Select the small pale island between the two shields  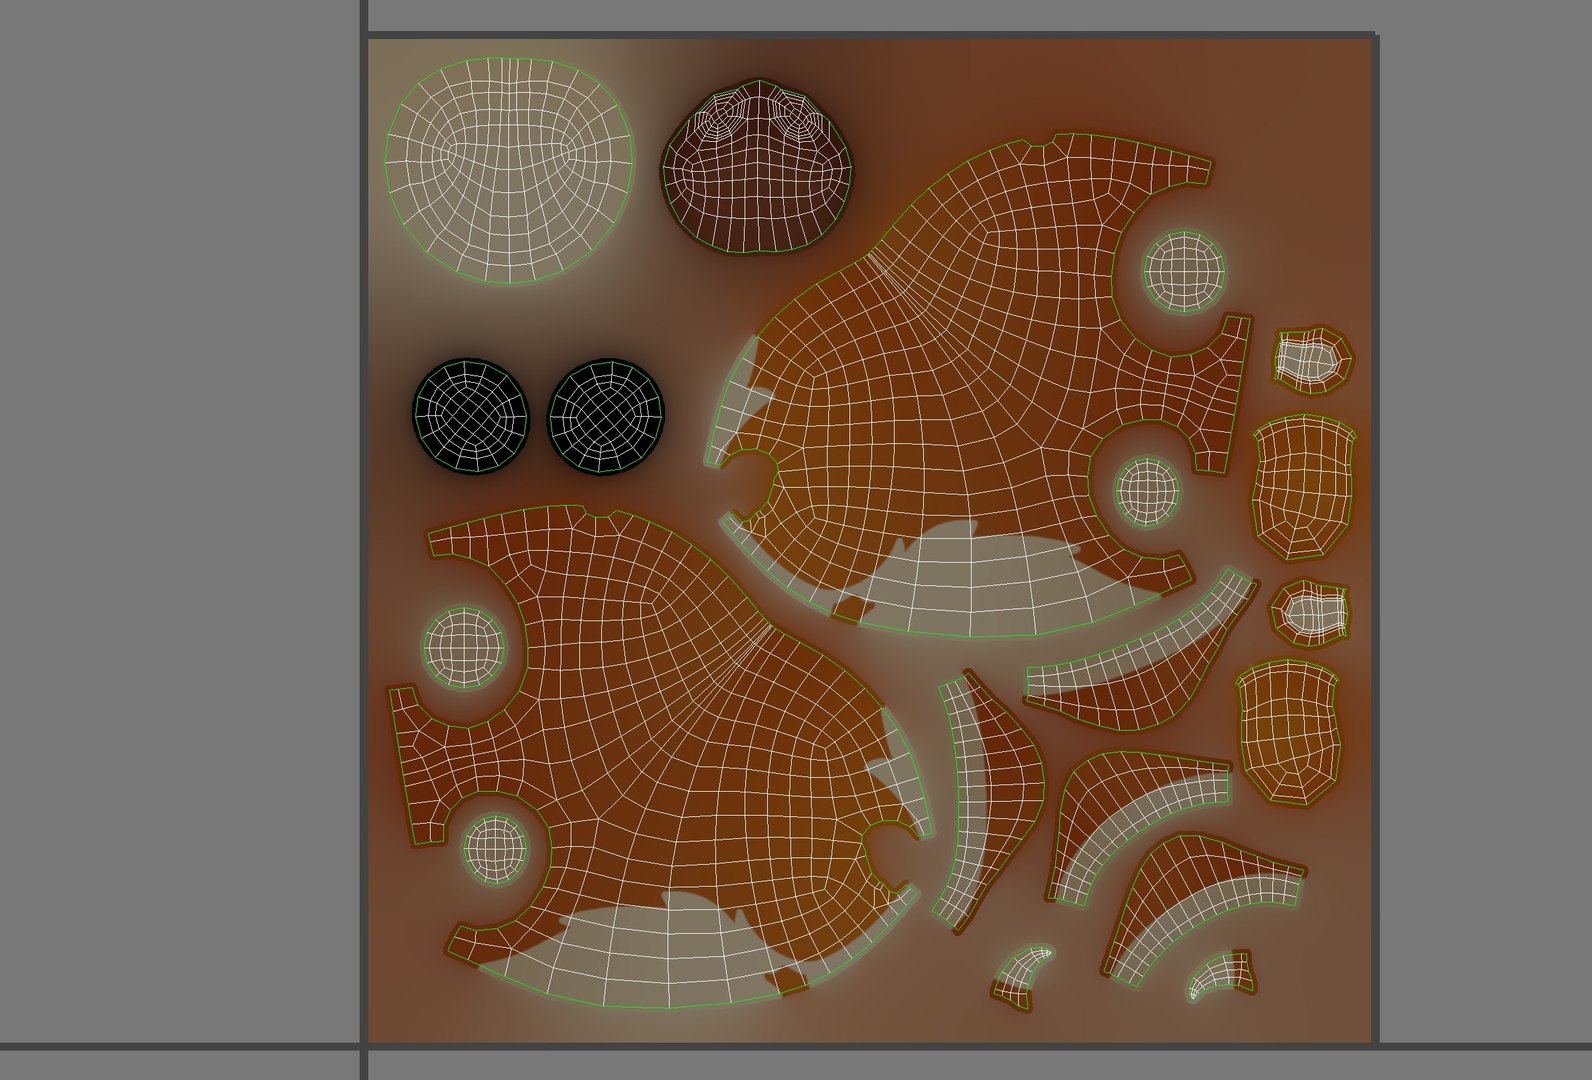(1310, 613)
